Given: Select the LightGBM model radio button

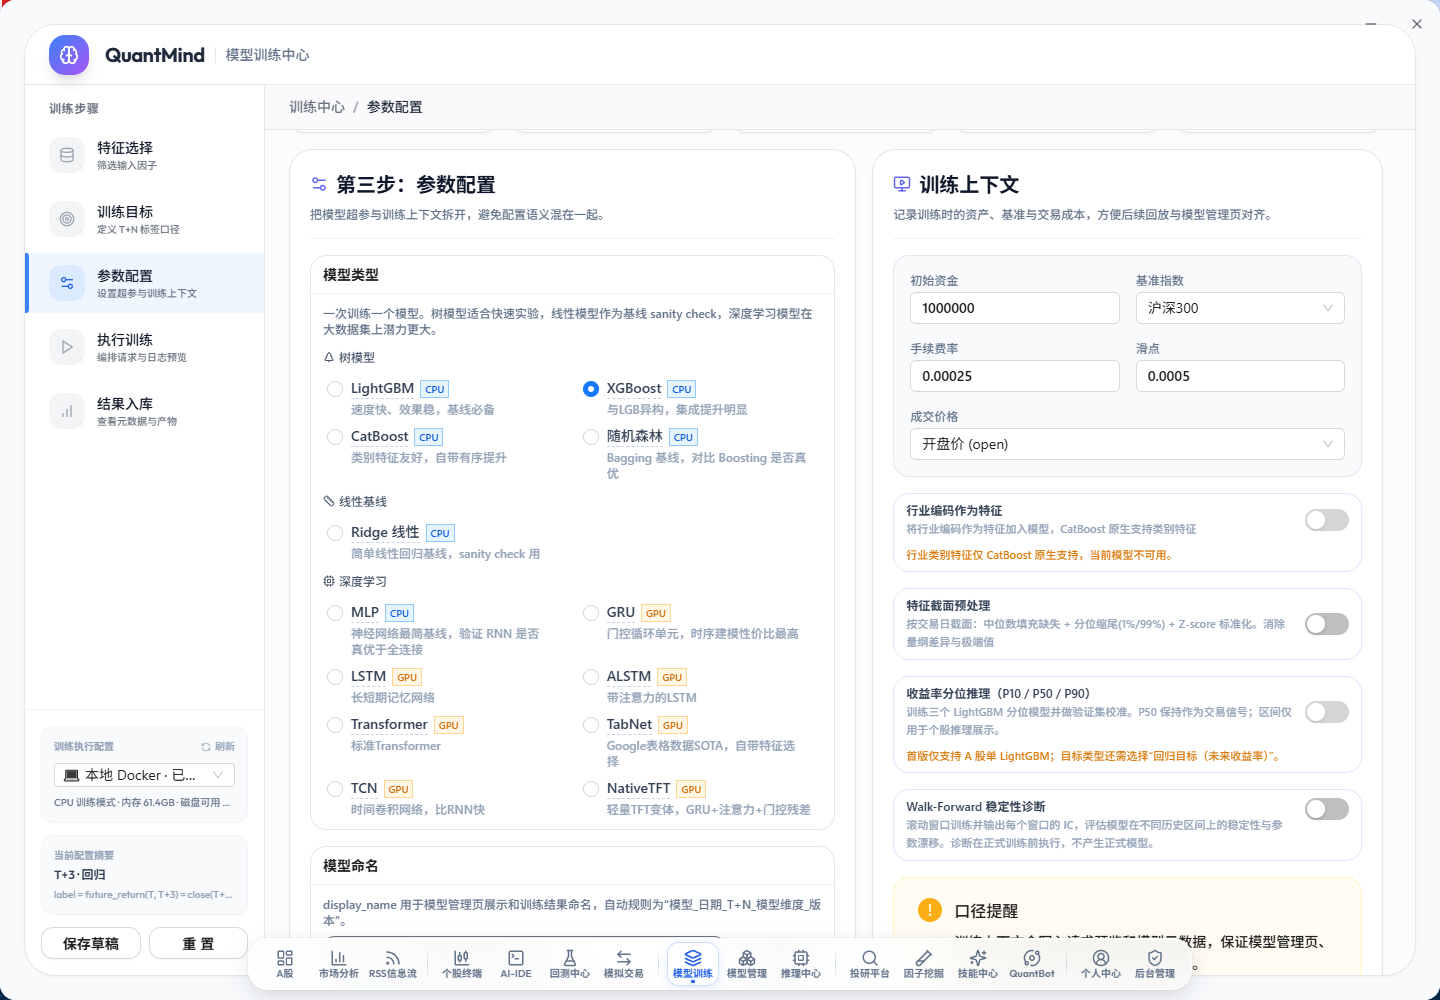Looking at the screenshot, I should [x=335, y=389].
